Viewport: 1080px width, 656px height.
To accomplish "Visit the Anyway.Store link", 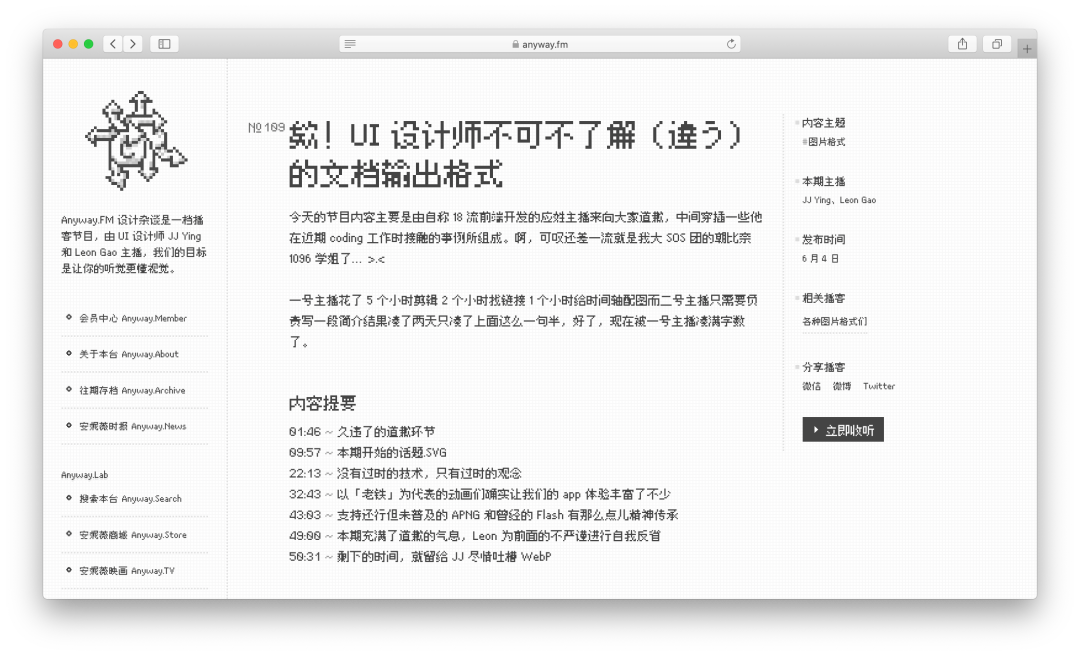I will point(133,535).
